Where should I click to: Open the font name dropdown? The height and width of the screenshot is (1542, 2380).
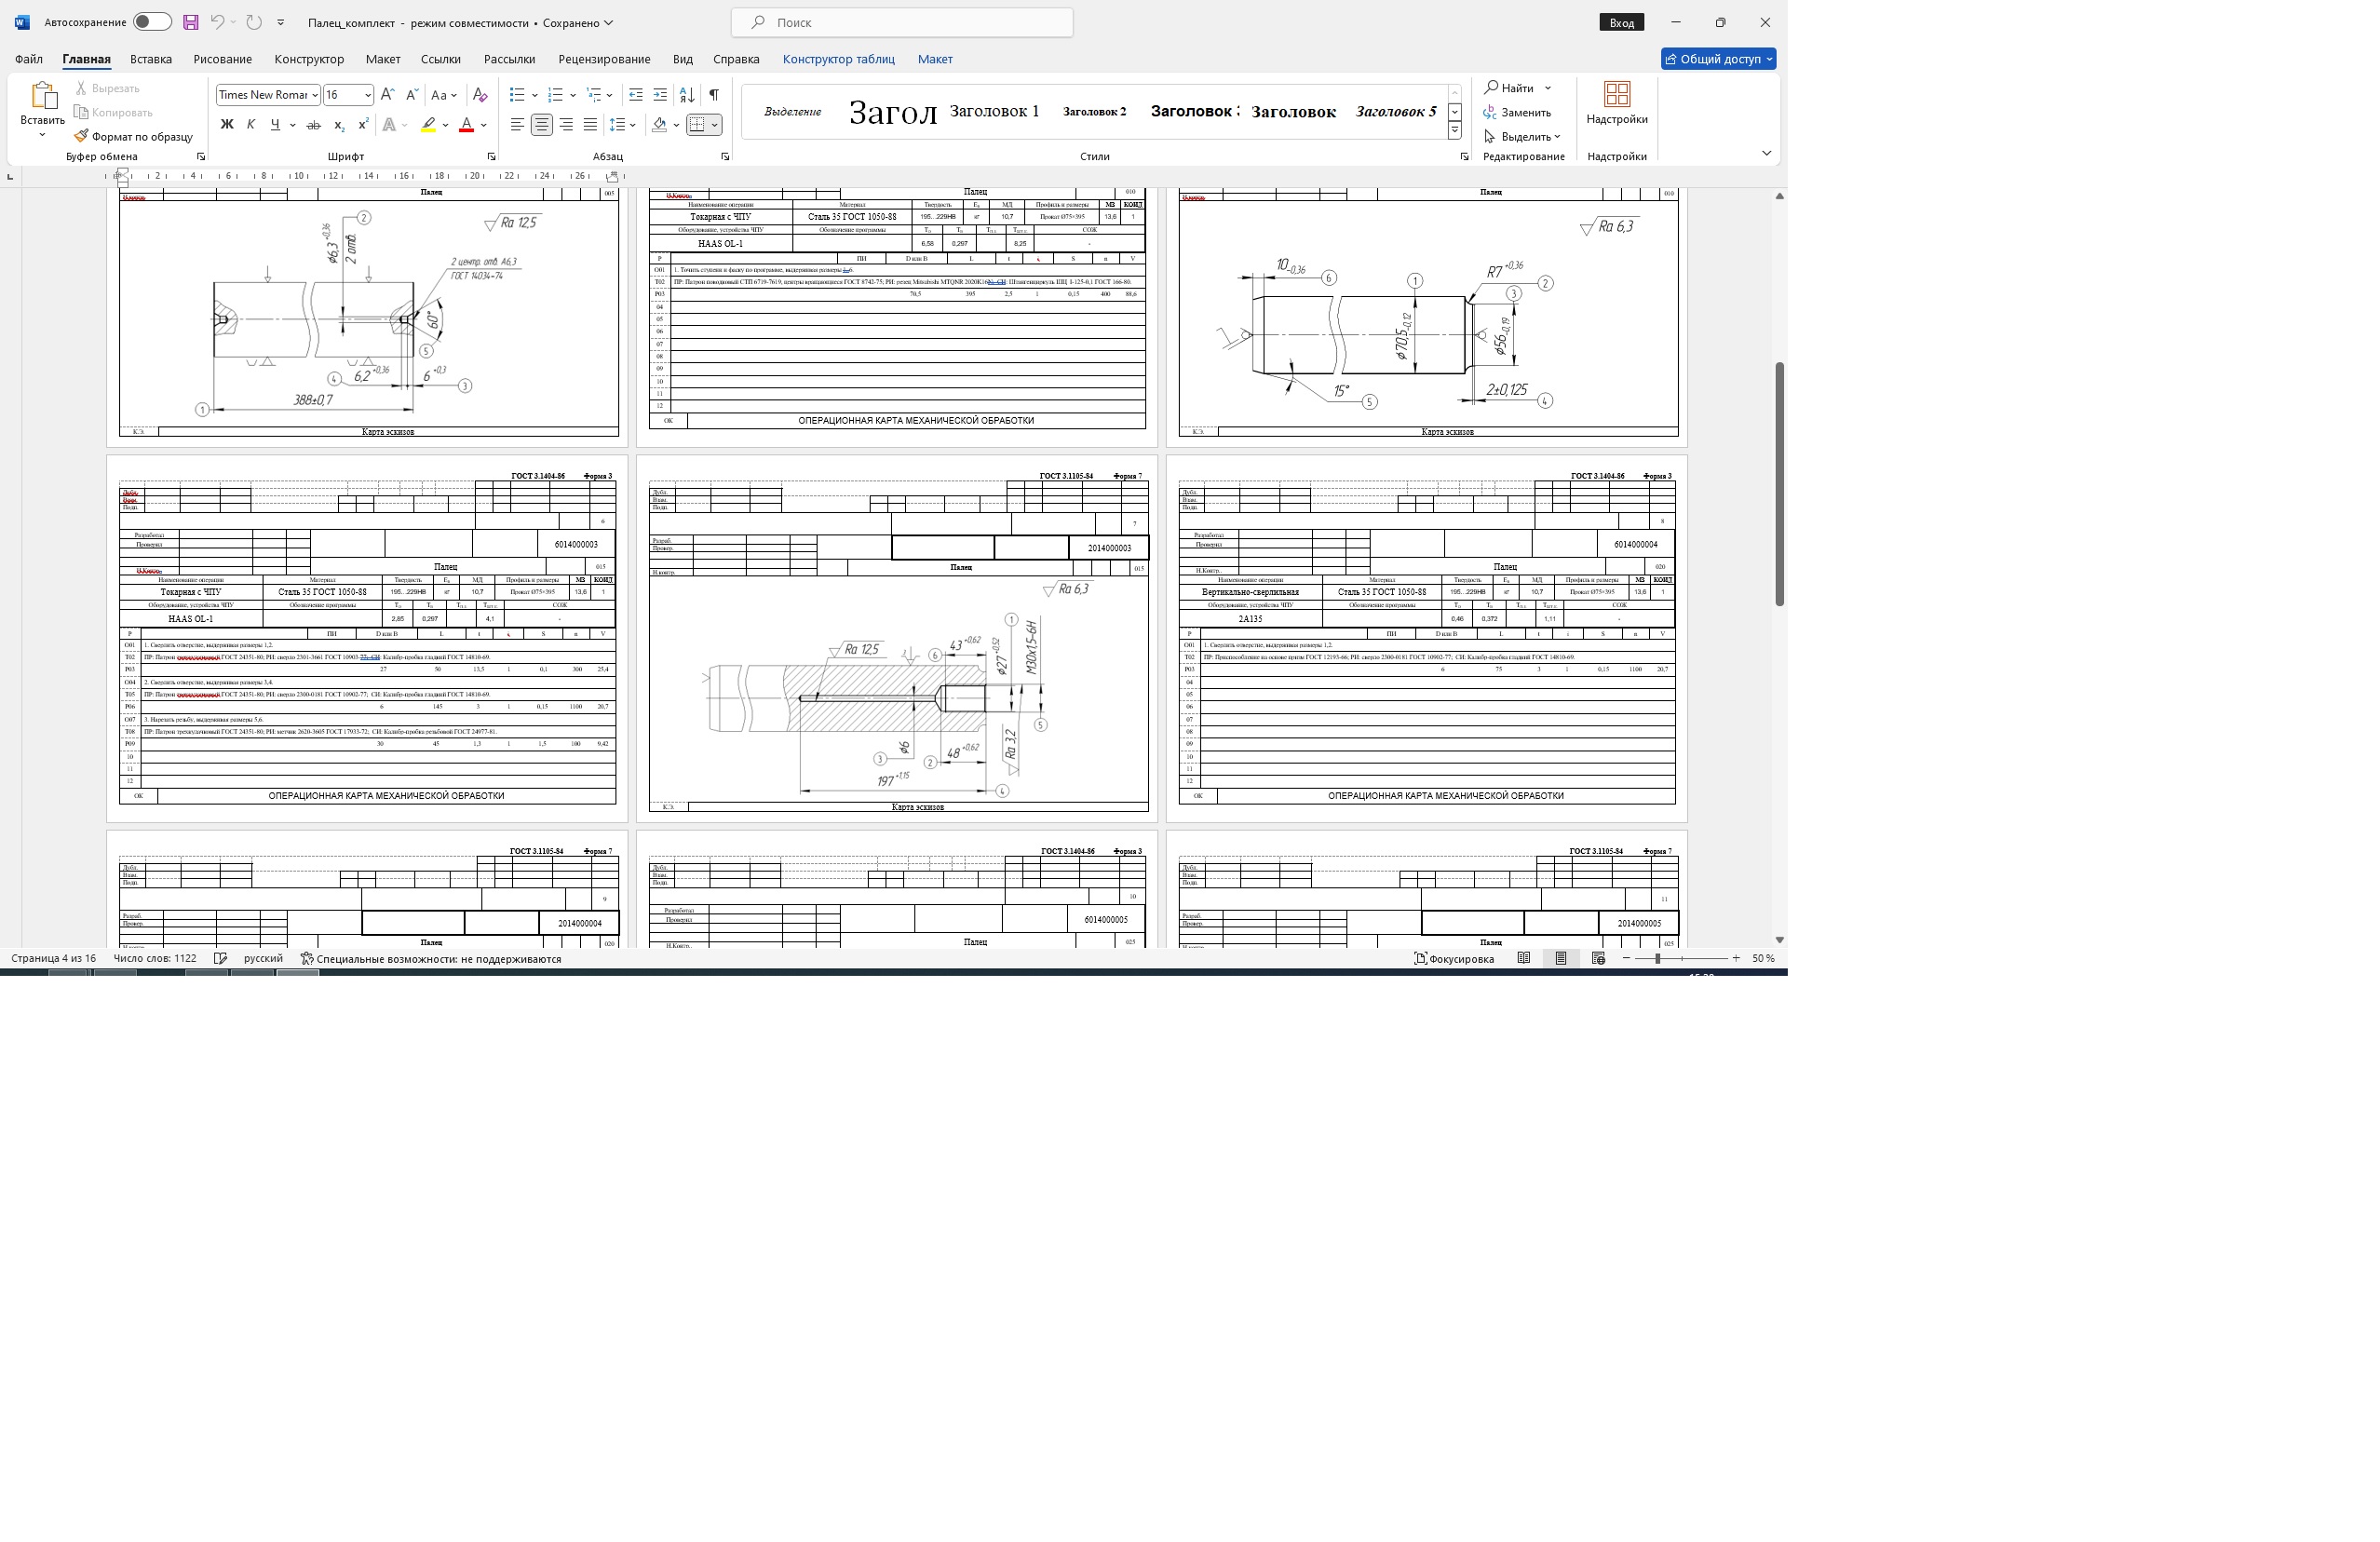pos(315,95)
